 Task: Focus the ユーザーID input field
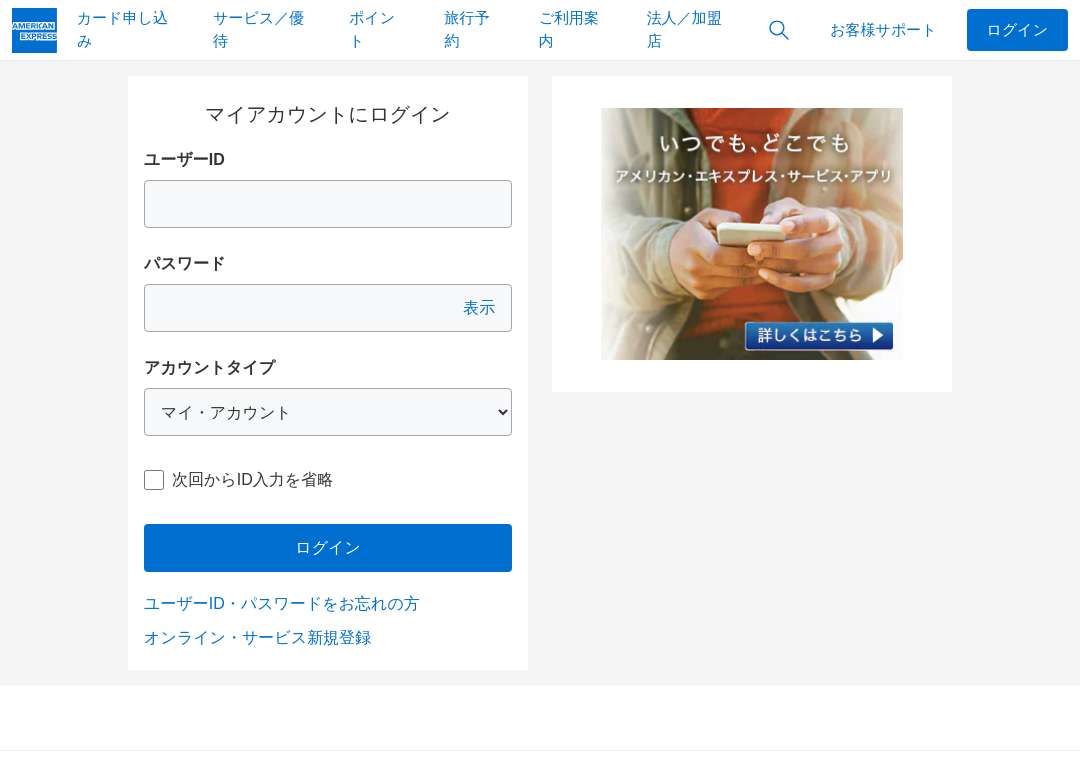328,204
